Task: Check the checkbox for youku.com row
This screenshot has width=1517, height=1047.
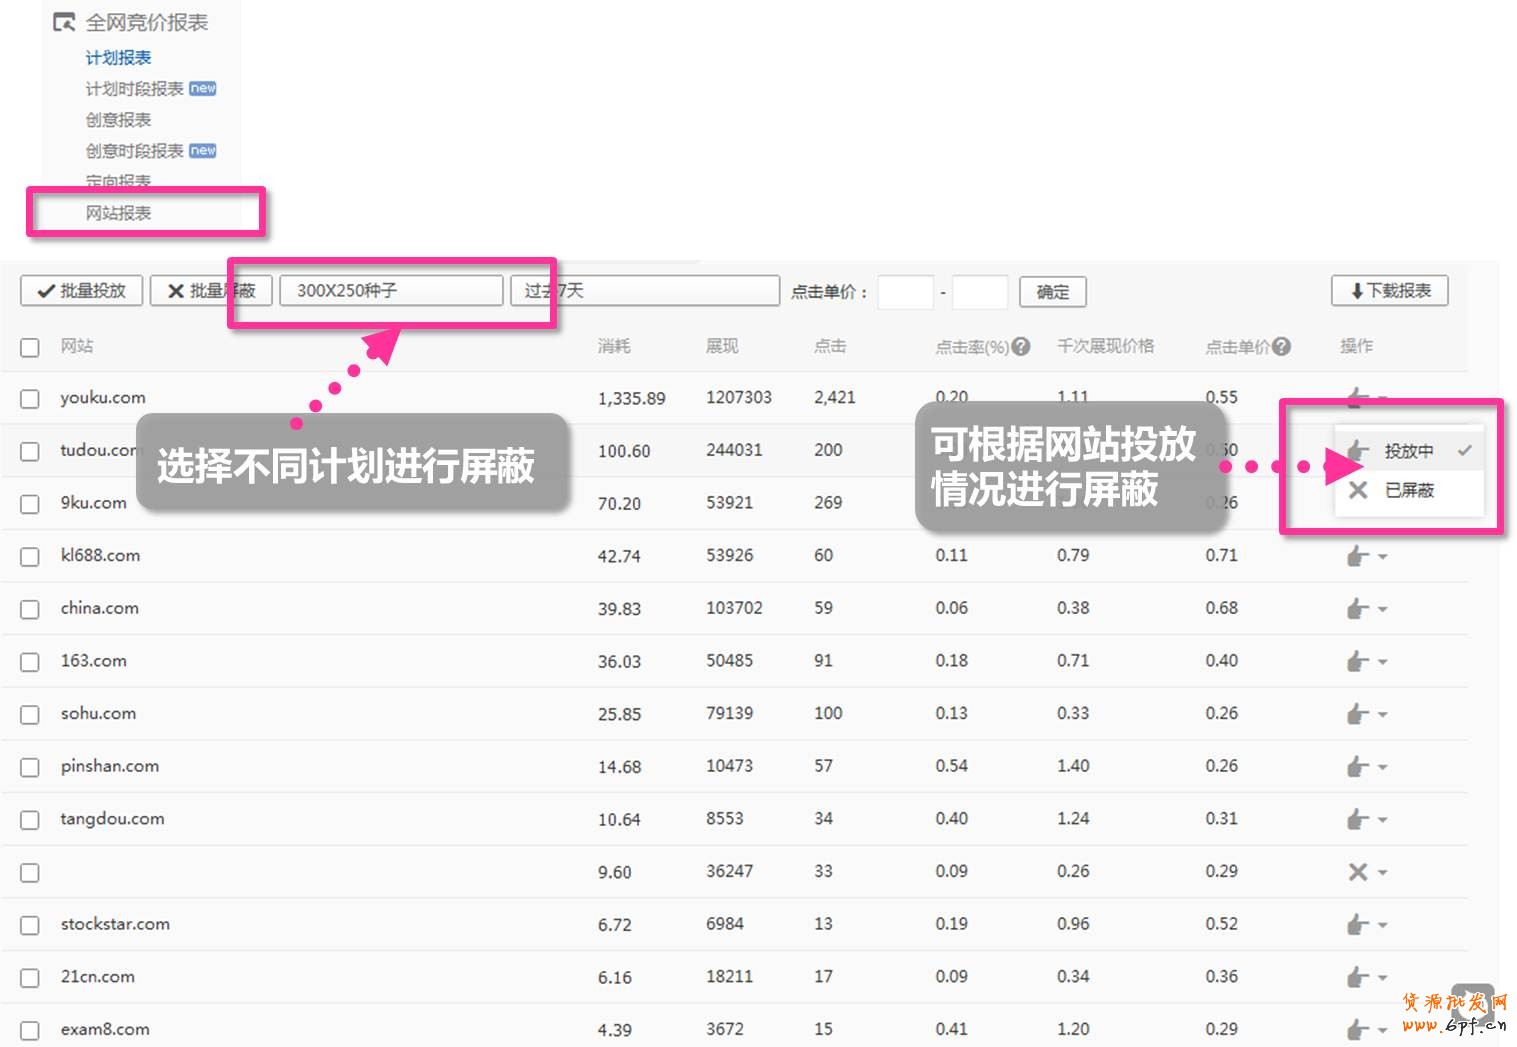Action: click(x=29, y=398)
